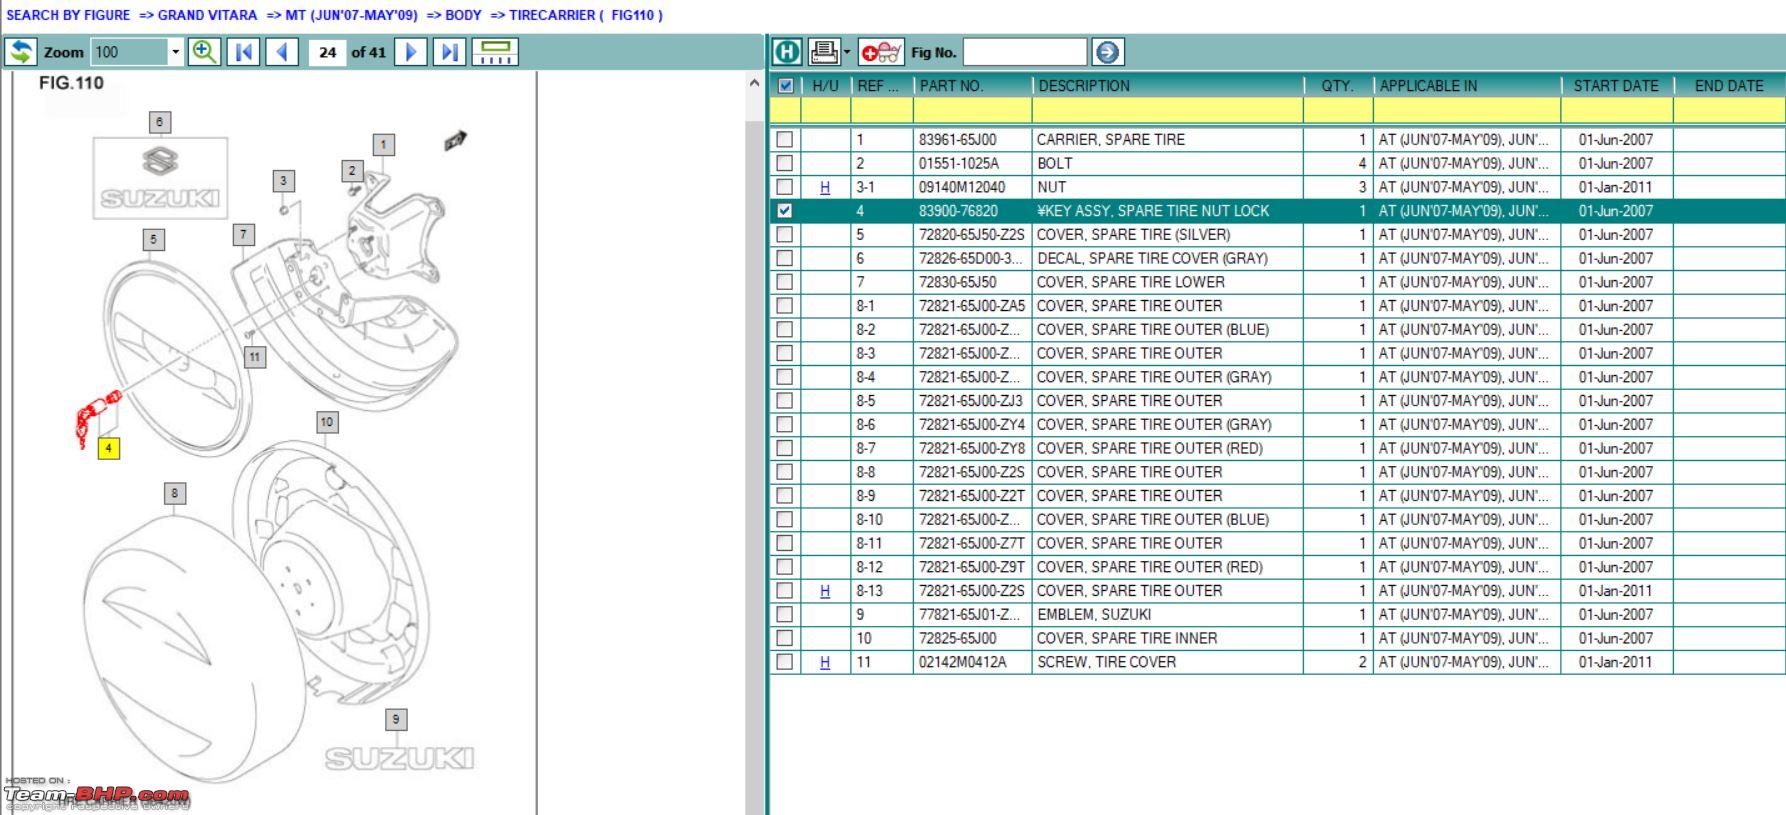Select part number 72821-65J00-Z9T
The image size is (1786, 815).
point(972,567)
